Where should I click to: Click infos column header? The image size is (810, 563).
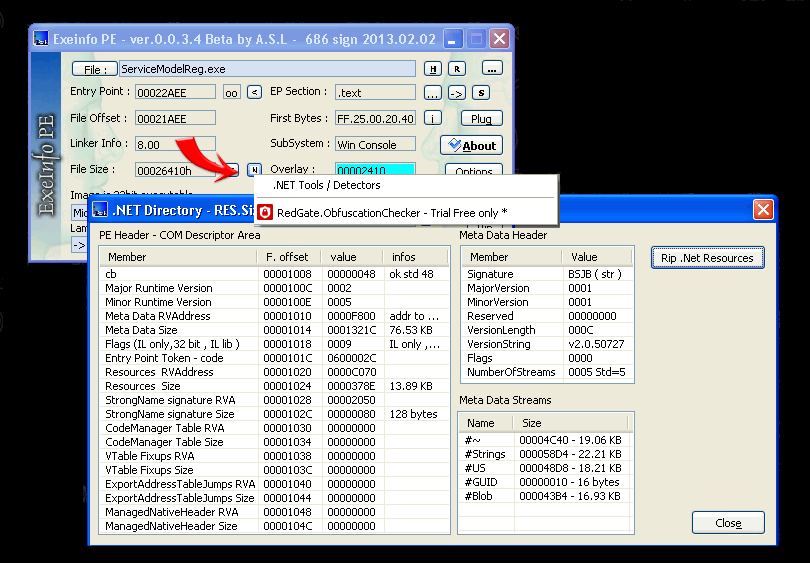click(x=415, y=257)
